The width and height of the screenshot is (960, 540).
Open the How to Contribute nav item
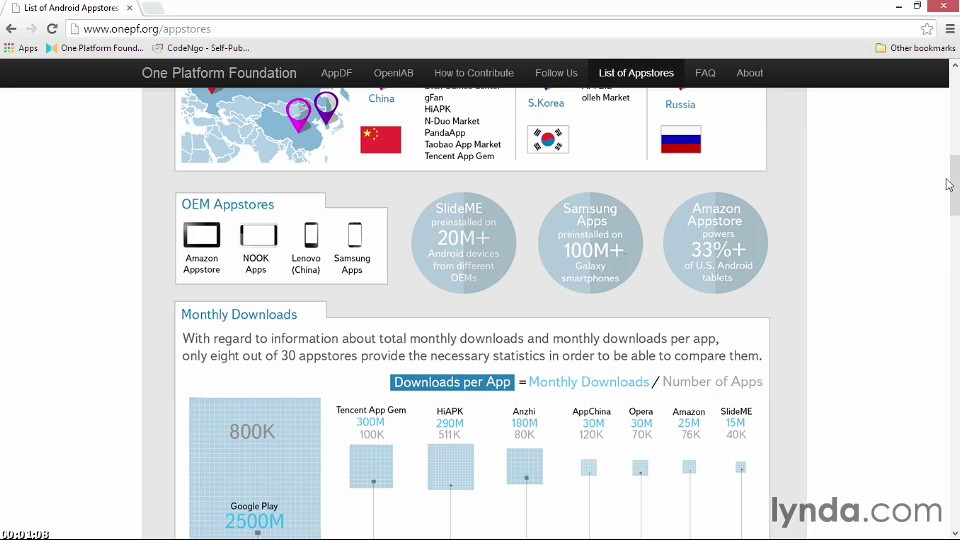point(474,73)
